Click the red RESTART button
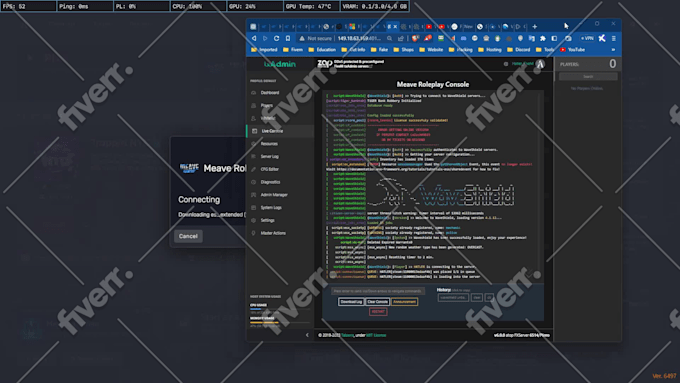The height and width of the screenshot is (383, 680). click(378, 311)
